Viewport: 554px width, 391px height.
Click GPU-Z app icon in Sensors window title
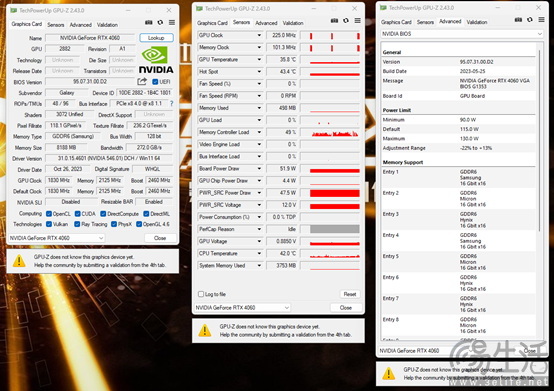pyautogui.click(x=199, y=8)
